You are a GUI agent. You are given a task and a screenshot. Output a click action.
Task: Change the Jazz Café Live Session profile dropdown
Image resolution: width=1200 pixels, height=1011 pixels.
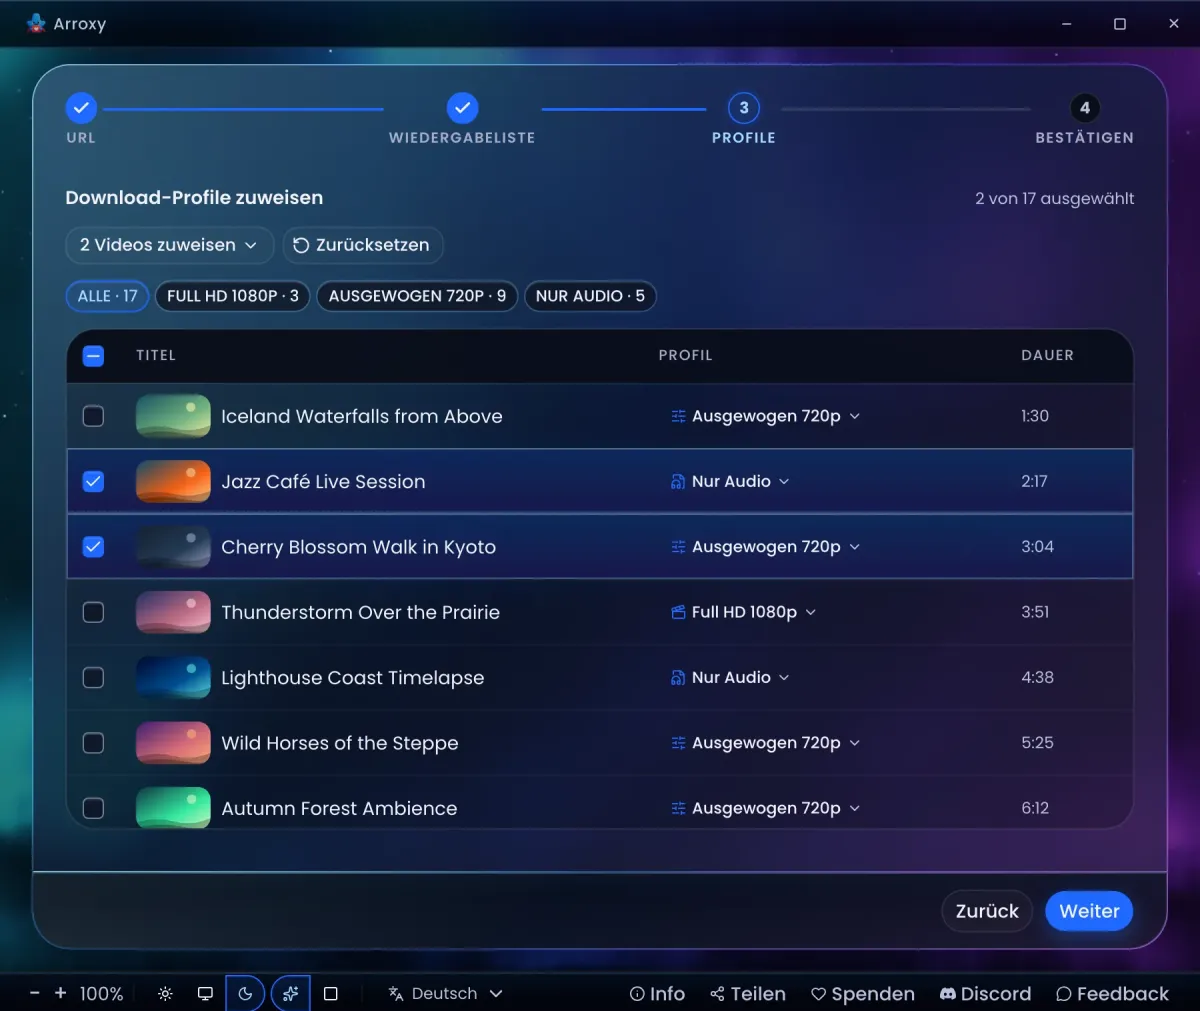point(730,481)
